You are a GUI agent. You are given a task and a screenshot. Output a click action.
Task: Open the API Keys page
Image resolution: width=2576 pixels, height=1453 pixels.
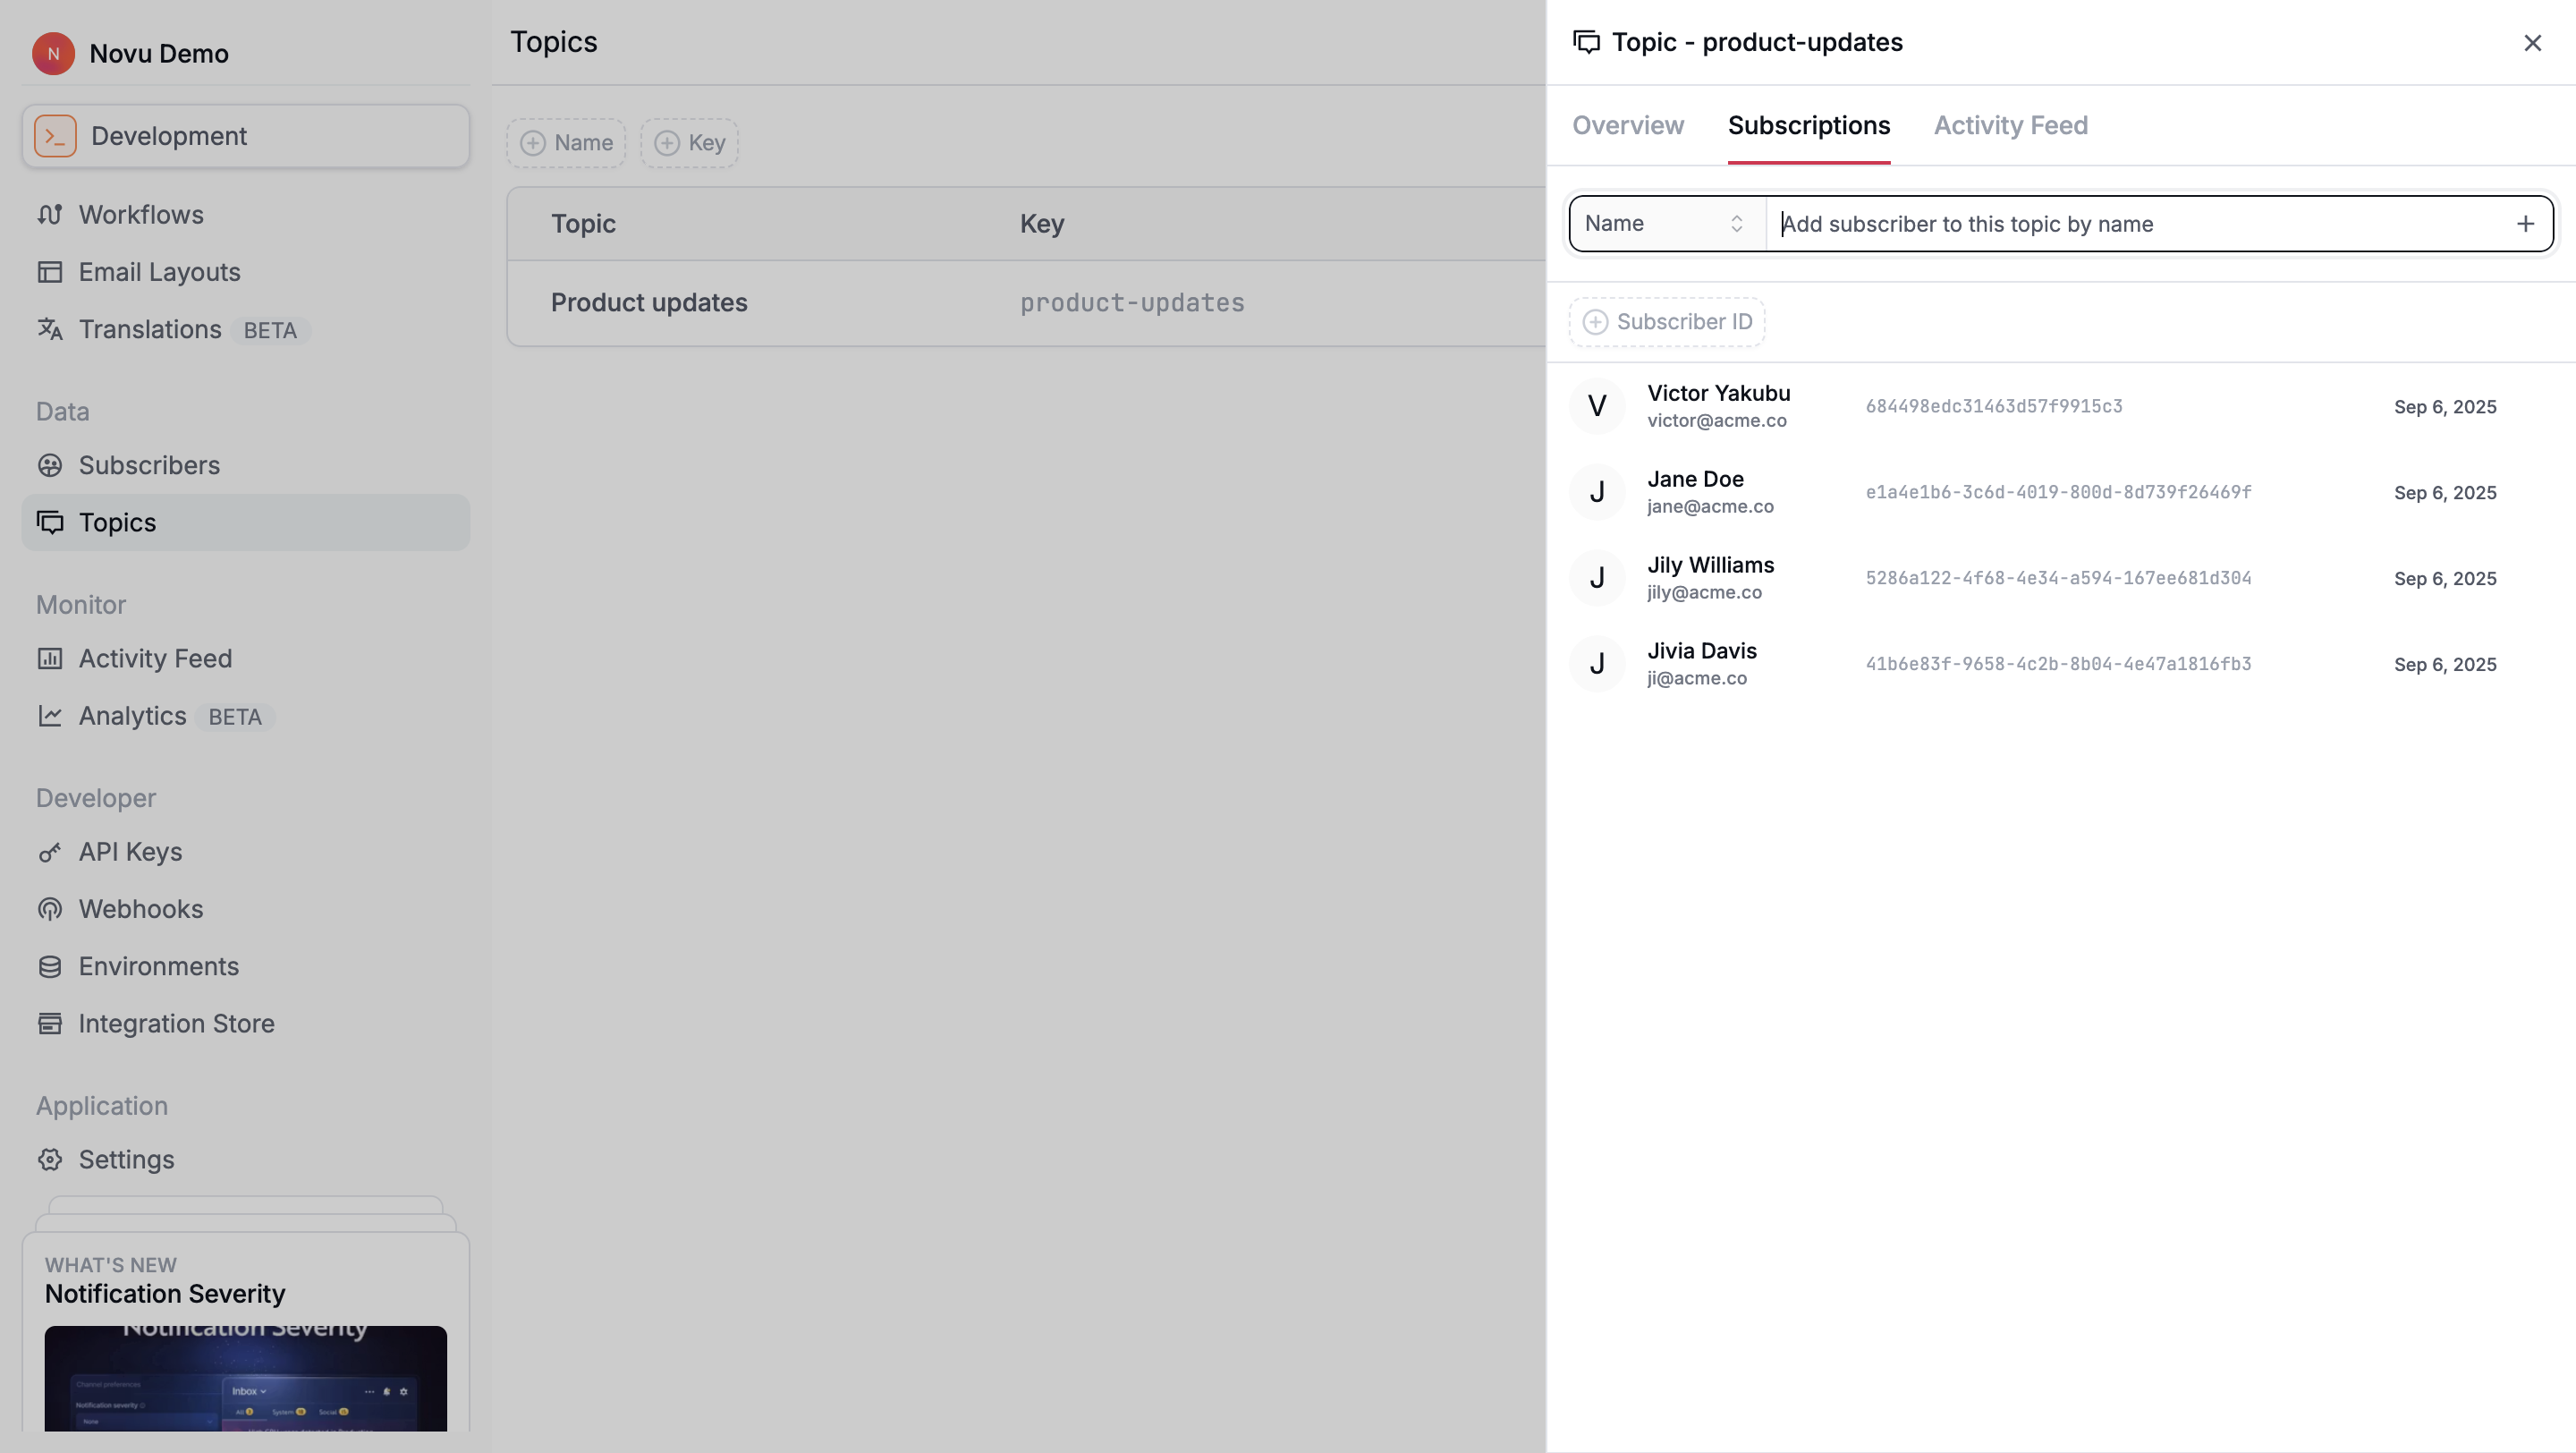(130, 851)
